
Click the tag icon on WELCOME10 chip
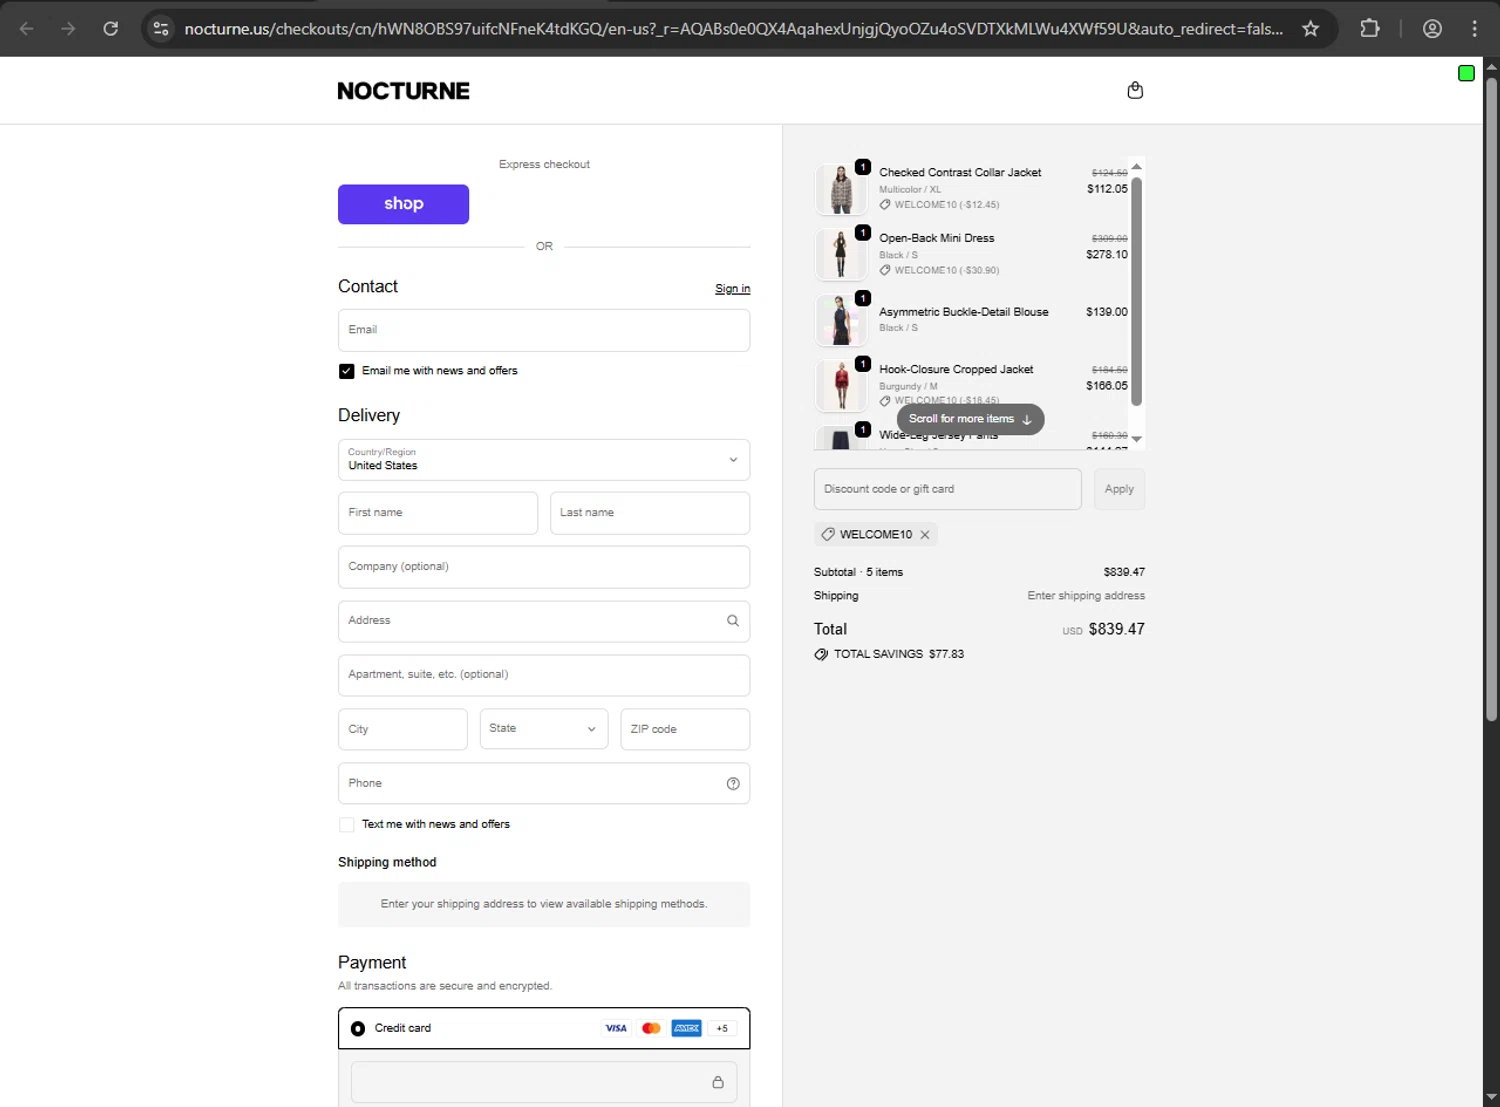[828, 535]
